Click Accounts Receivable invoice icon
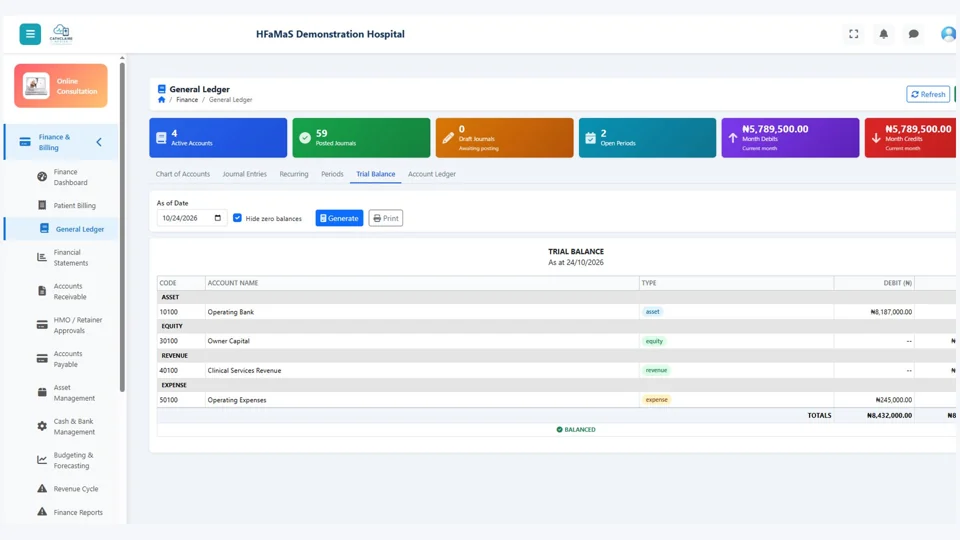The image size is (960, 540). (x=42, y=291)
